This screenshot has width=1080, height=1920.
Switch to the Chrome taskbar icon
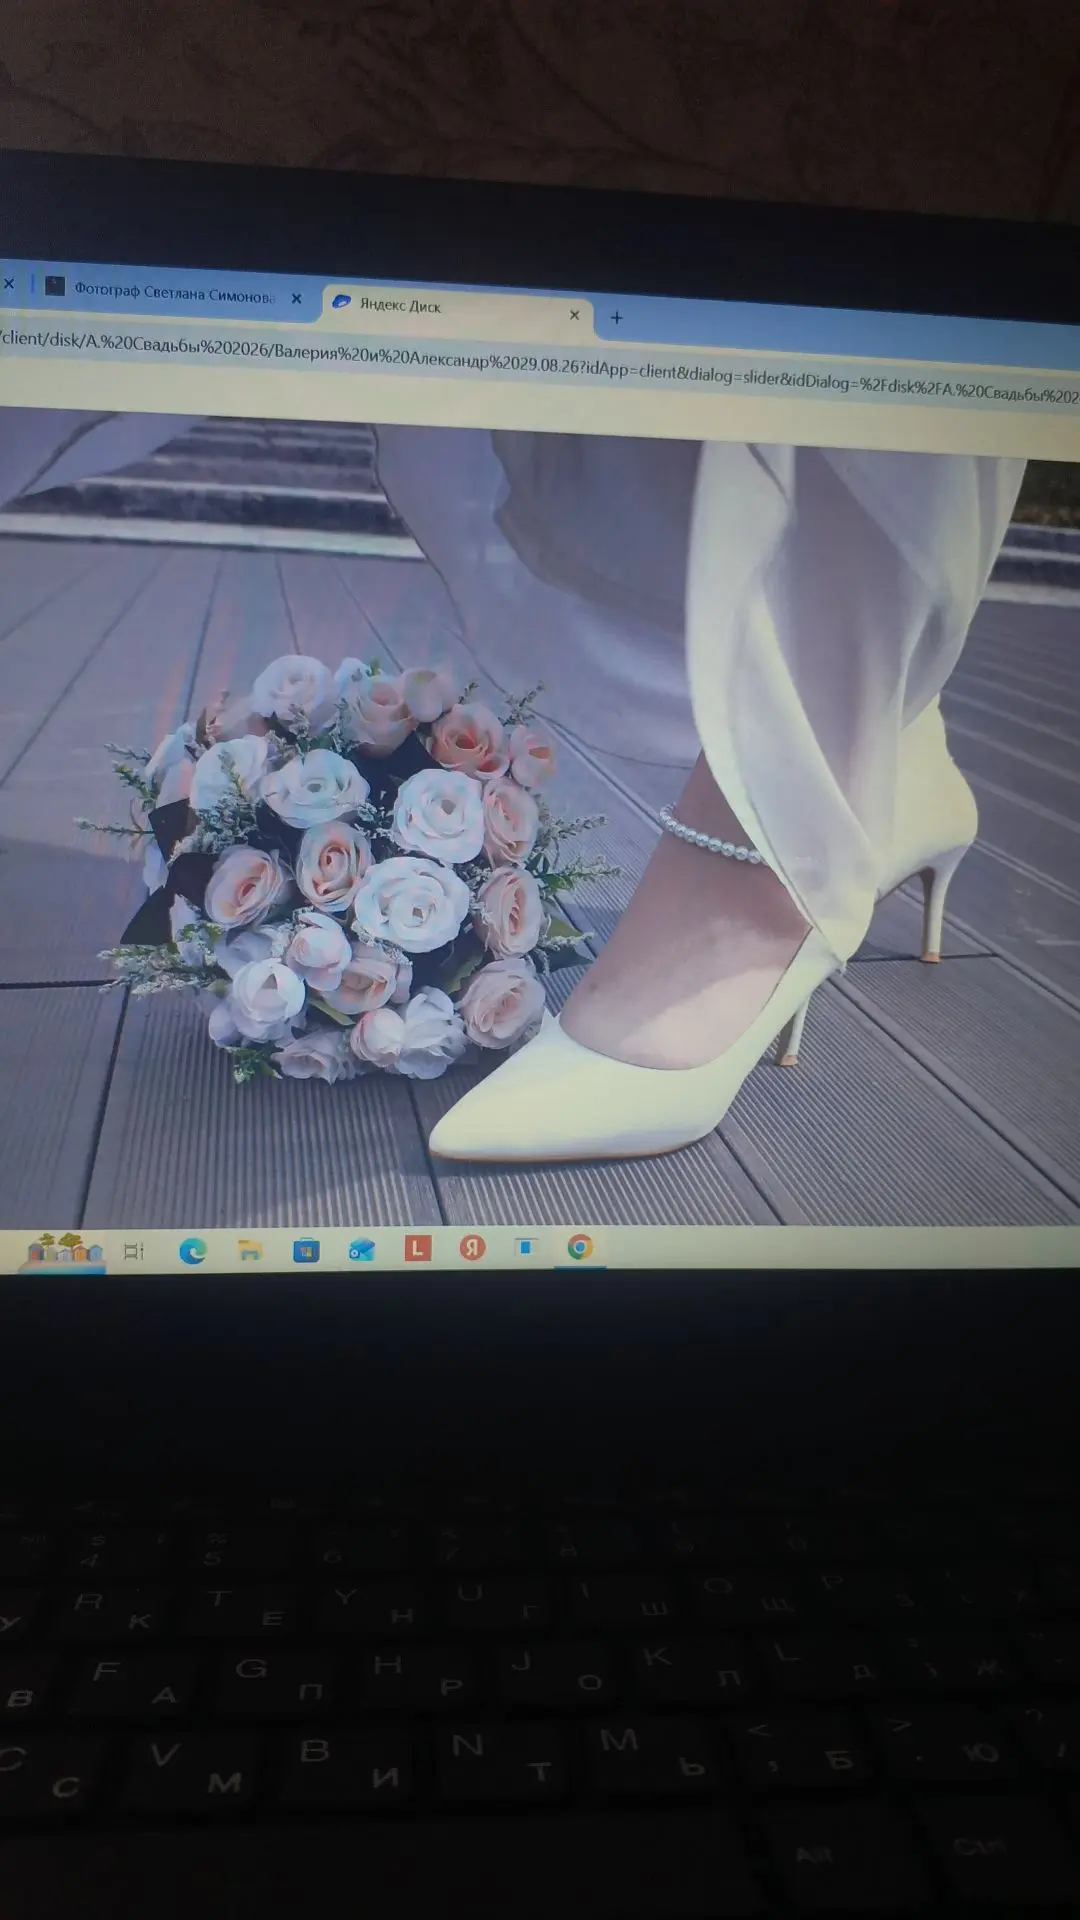580,1247
